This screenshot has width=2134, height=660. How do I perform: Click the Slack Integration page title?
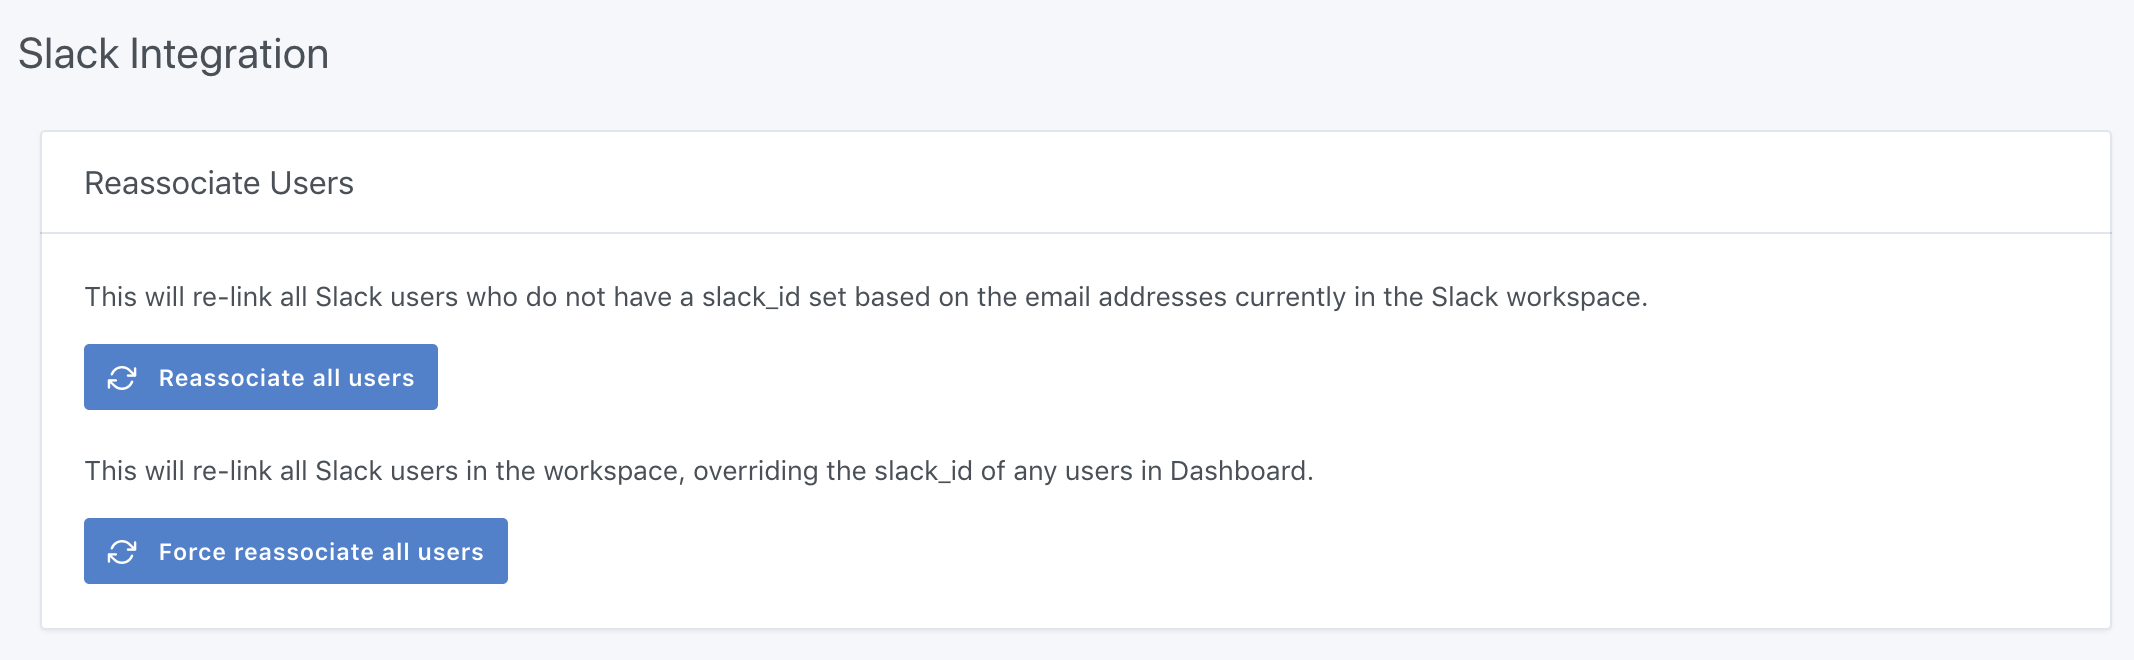pyautogui.click(x=173, y=54)
